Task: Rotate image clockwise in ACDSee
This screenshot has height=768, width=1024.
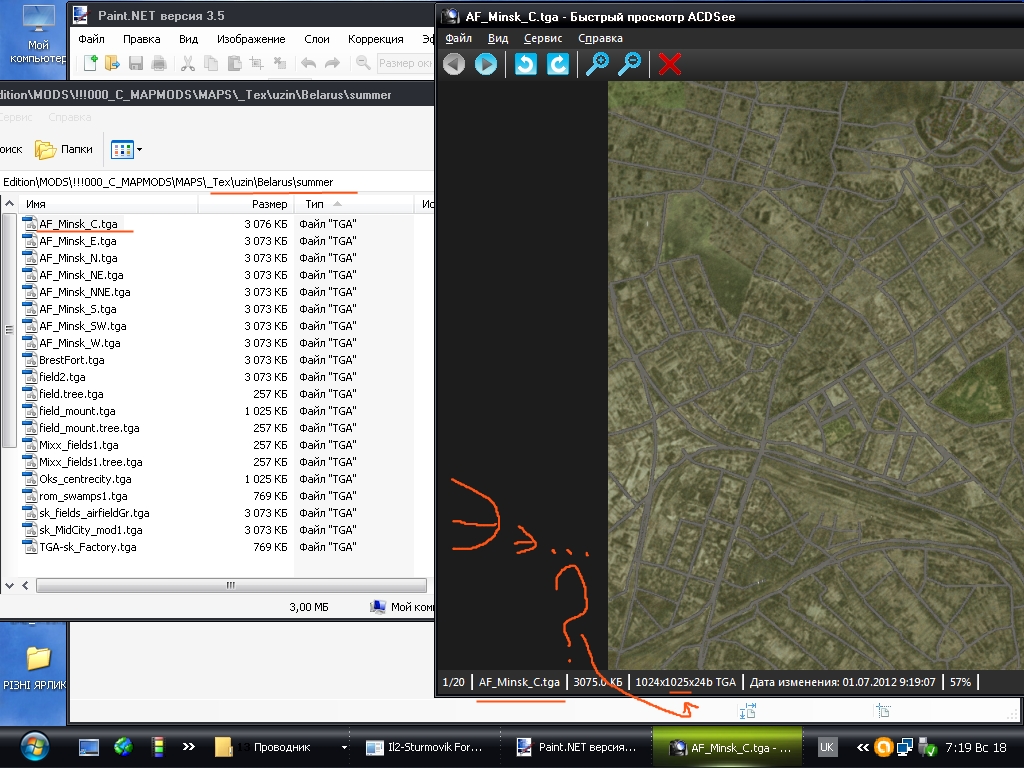Action: click(x=558, y=65)
